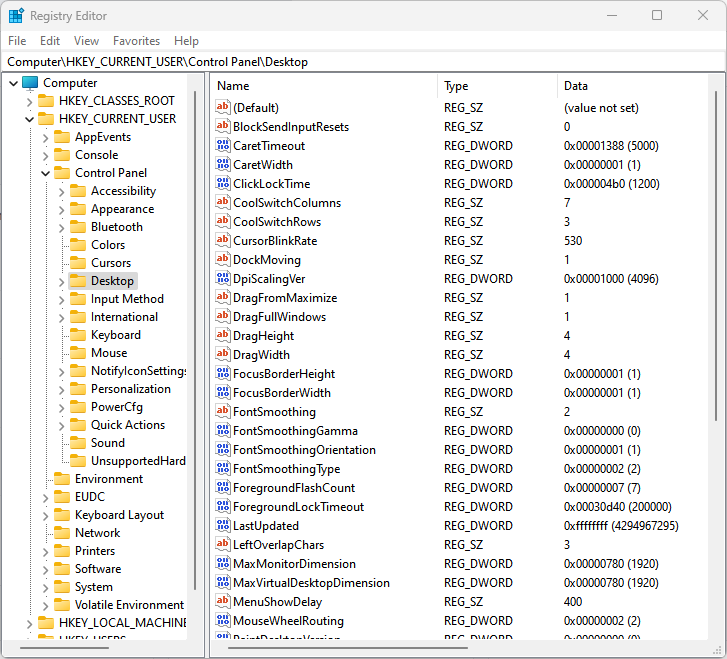Click the Computer icon in the tree
Screen dimensions: 727x659
(x=30, y=83)
